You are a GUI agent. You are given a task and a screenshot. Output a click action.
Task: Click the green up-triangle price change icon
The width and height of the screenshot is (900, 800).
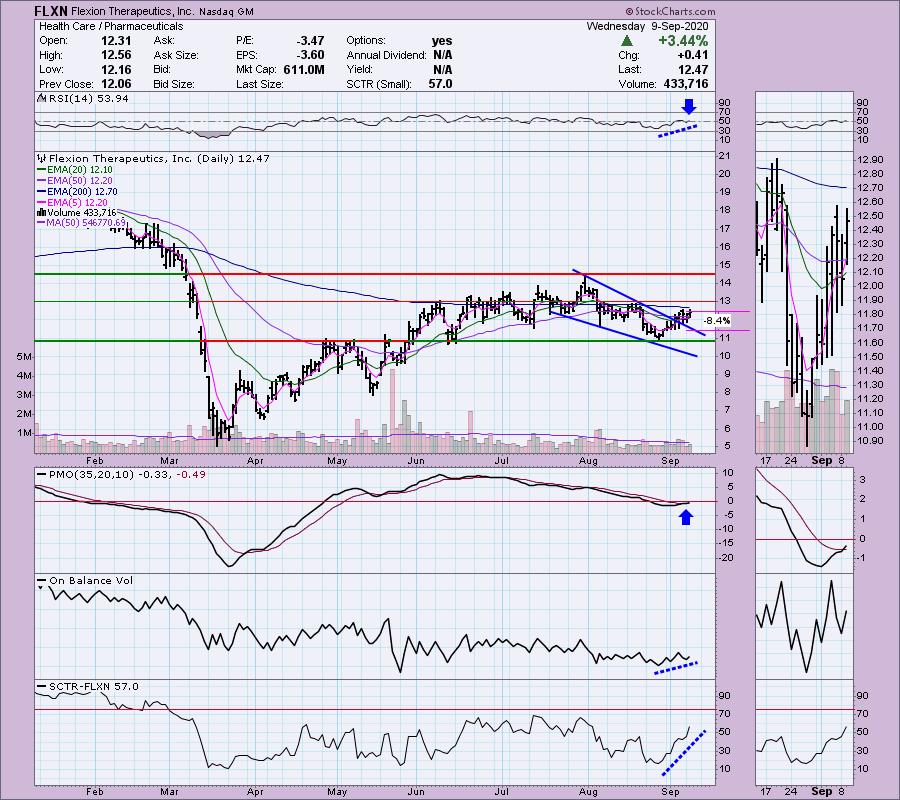pos(627,41)
